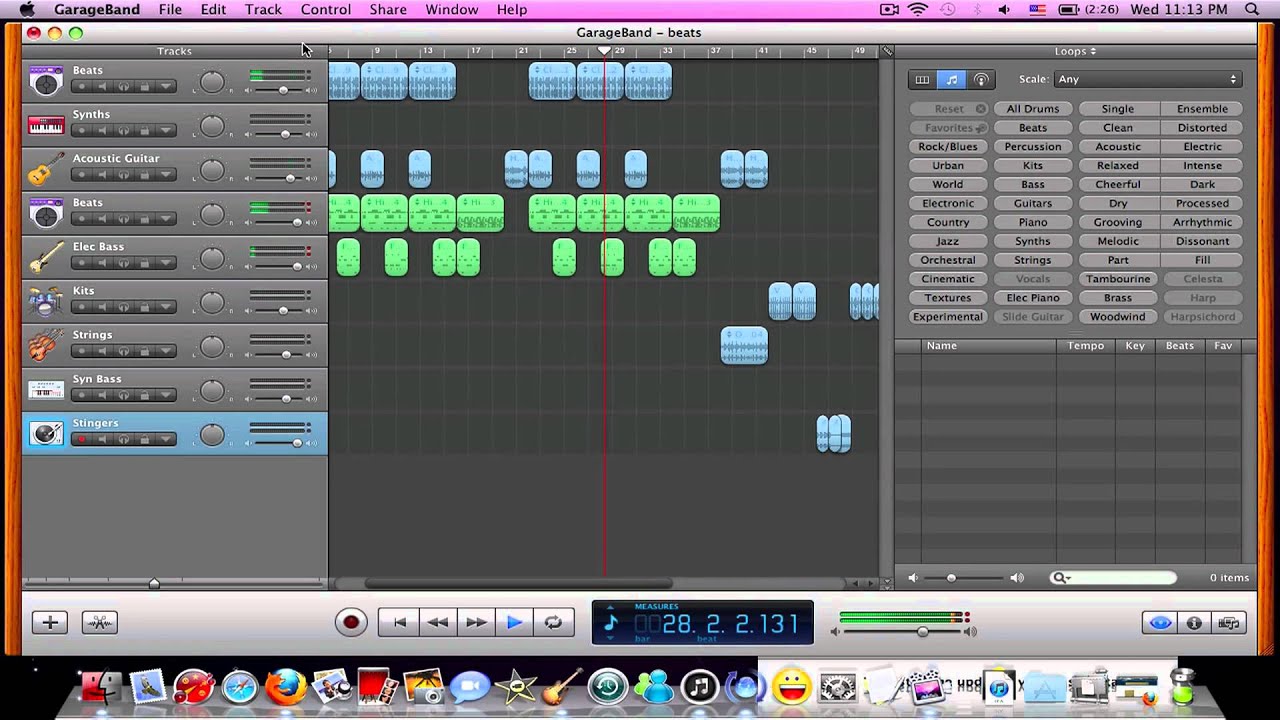Click the Reset keywords button

pos(949,109)
